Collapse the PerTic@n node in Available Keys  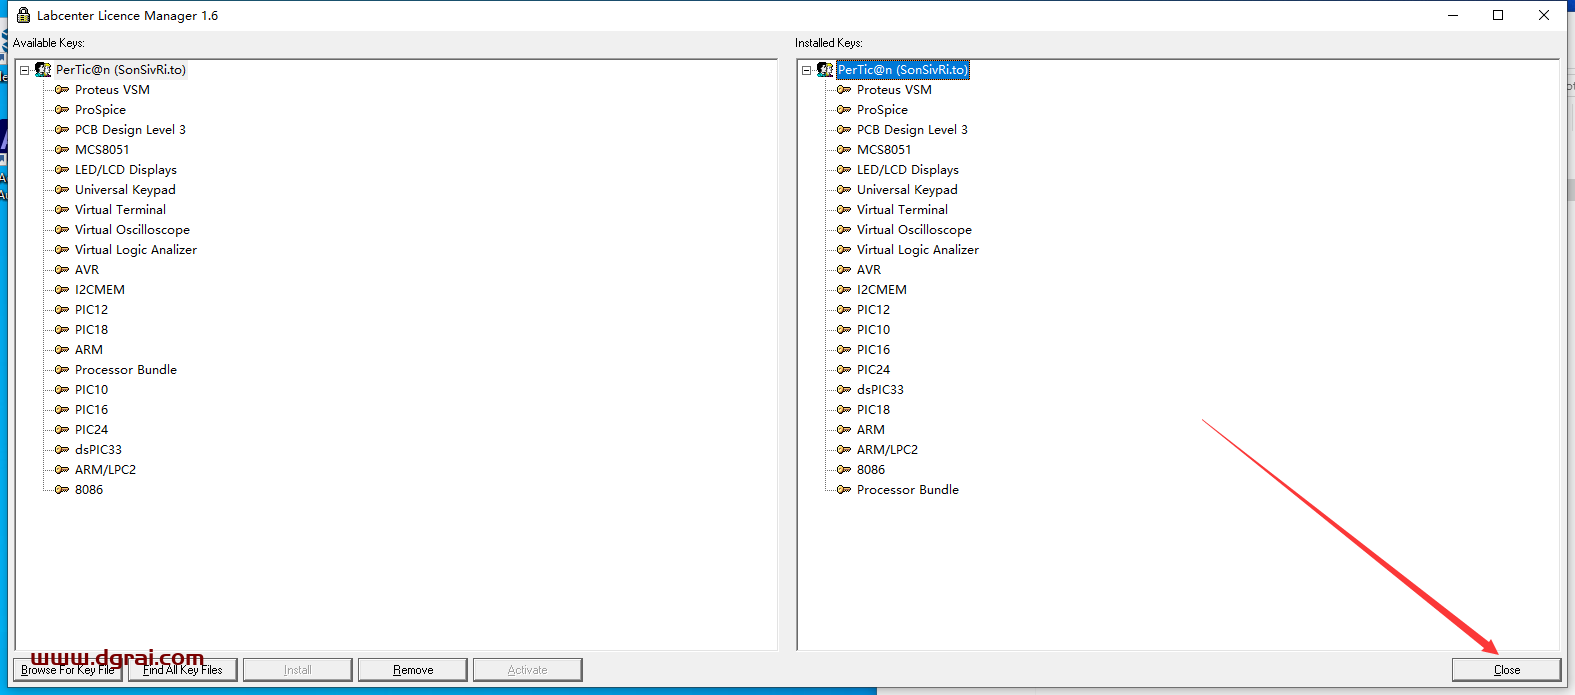click(x=25, y=70)
